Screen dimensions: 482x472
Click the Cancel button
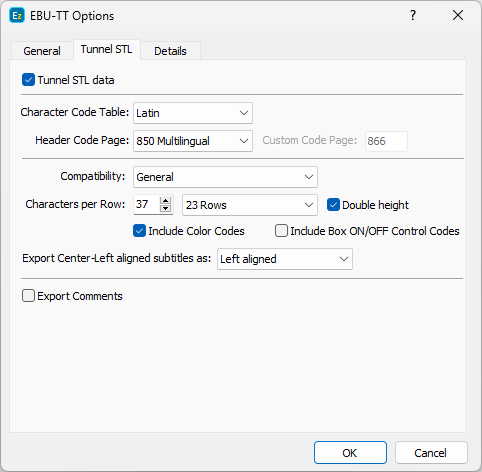[x=431, y=453]
